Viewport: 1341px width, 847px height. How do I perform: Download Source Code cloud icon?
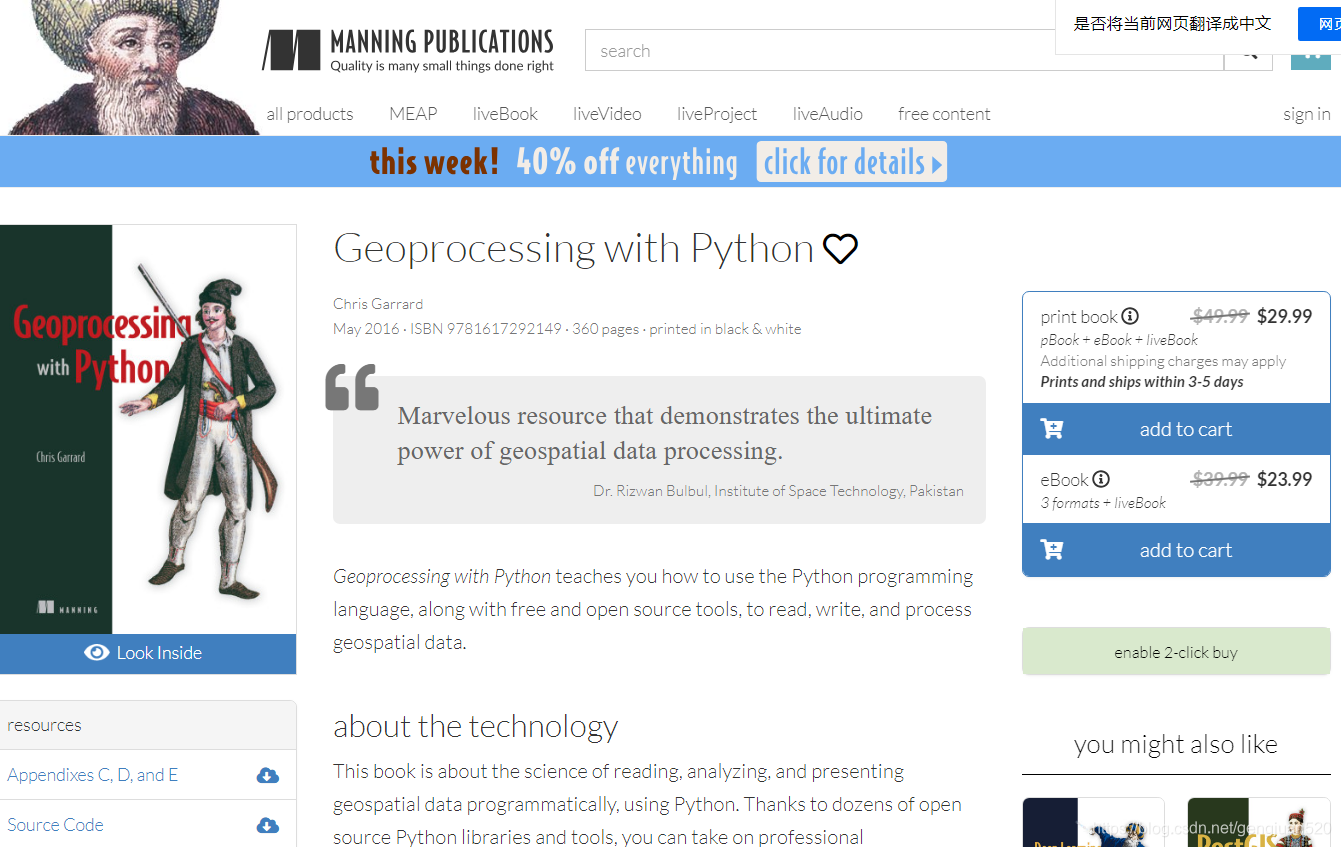coord(268,825)
